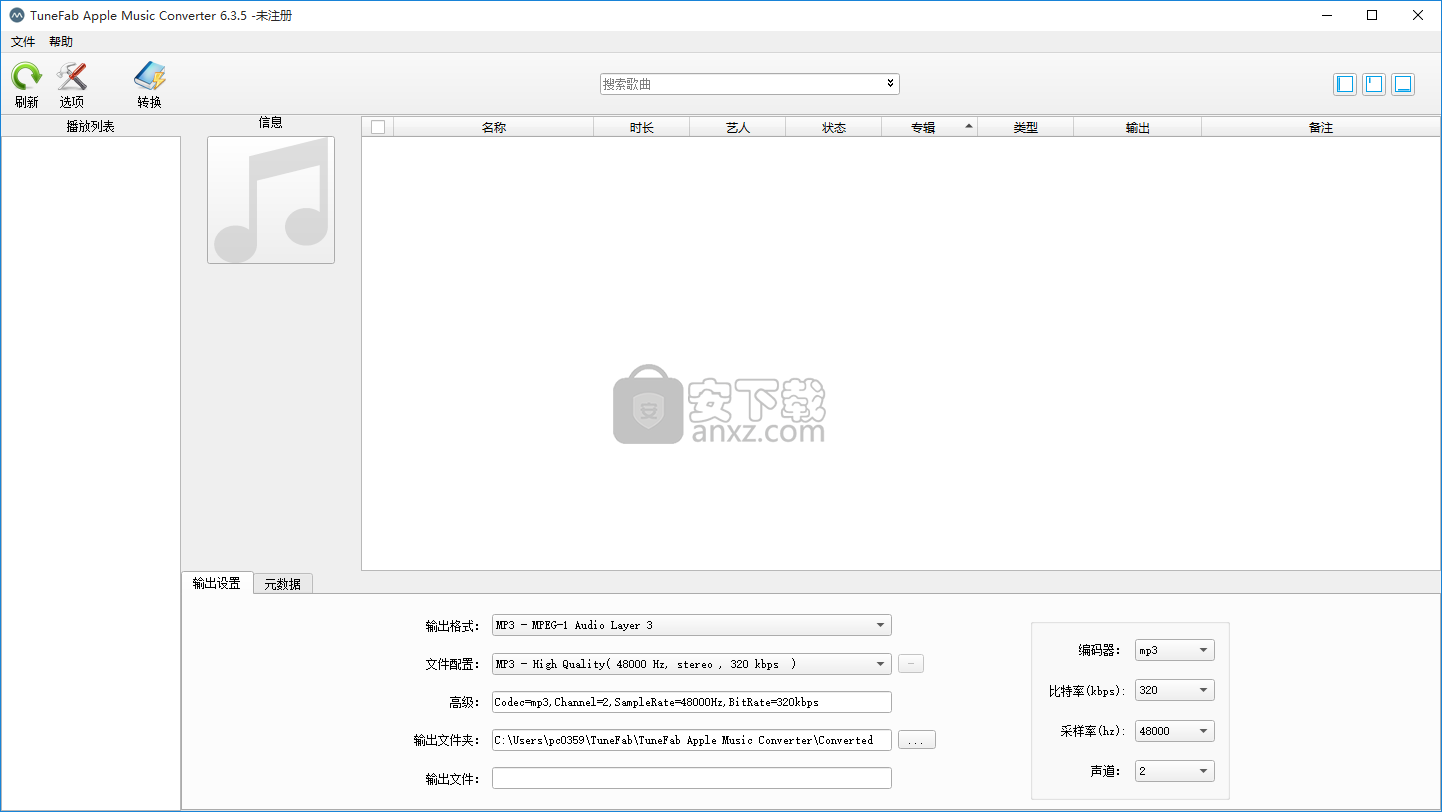Image resolution: width=1442 pixels, height=812 pixels.
Task: Sort by 名称 column header
Action: (x=494, y=127)
